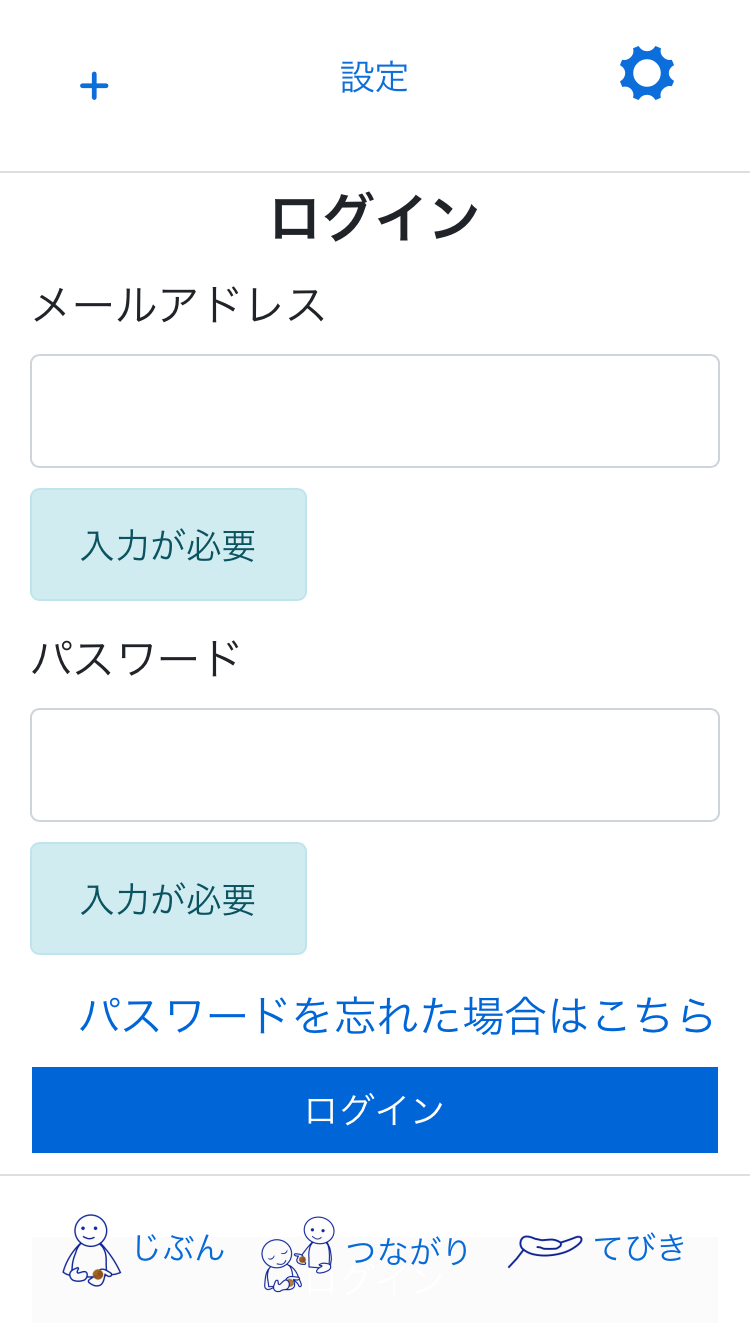The width and height of the screenshot is (750, 1334).
Task: Click the bold ログイン page heading
Action: [374, 217]
